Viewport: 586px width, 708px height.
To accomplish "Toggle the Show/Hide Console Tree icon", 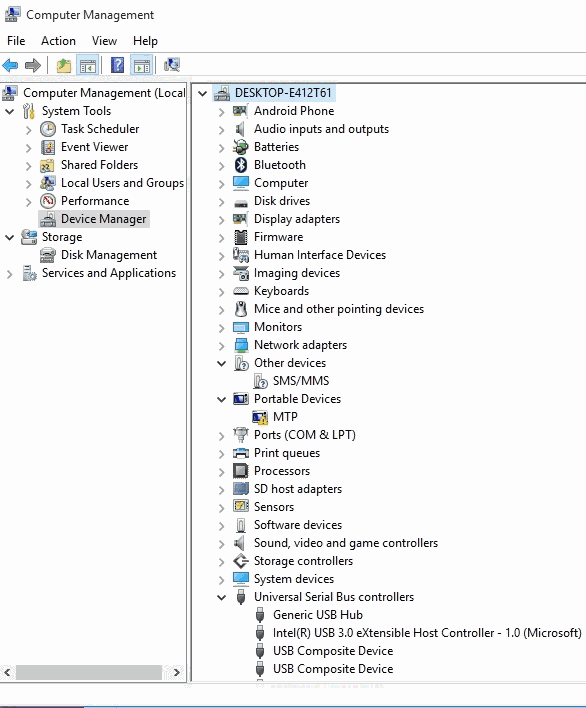I will tap(88, 65).
